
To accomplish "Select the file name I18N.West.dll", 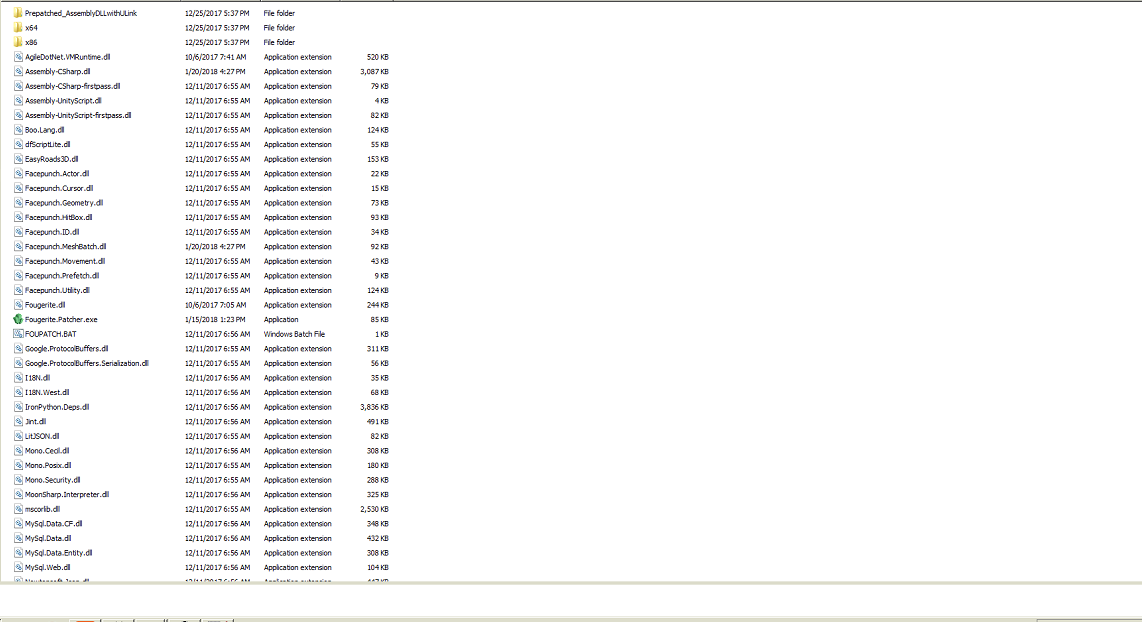I will (x=47, y=392).
